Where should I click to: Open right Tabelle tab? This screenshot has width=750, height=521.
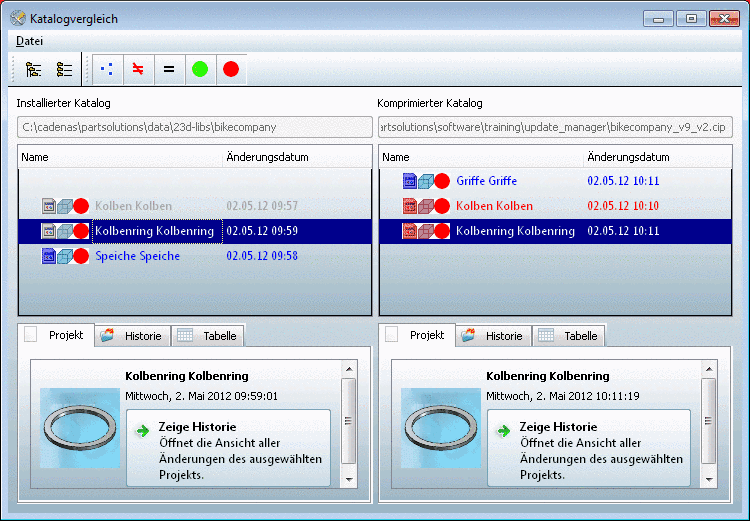[x=569, y=336]
